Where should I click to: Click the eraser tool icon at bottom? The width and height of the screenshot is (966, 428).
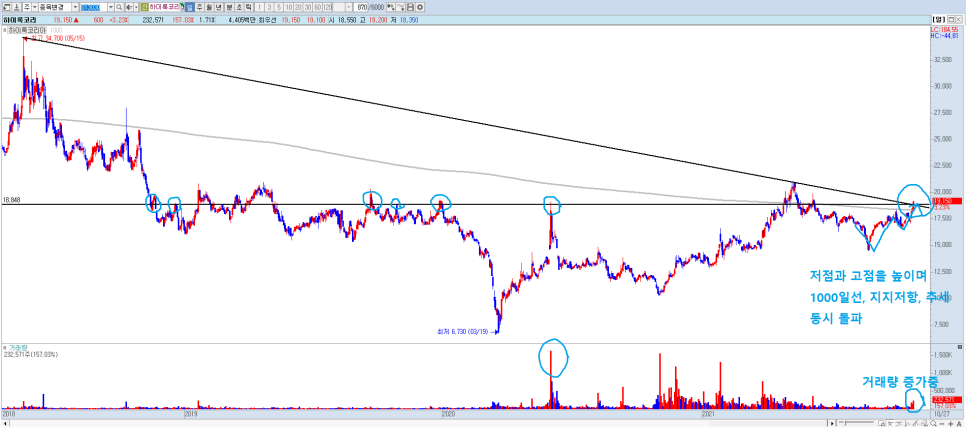click(925, 423)
